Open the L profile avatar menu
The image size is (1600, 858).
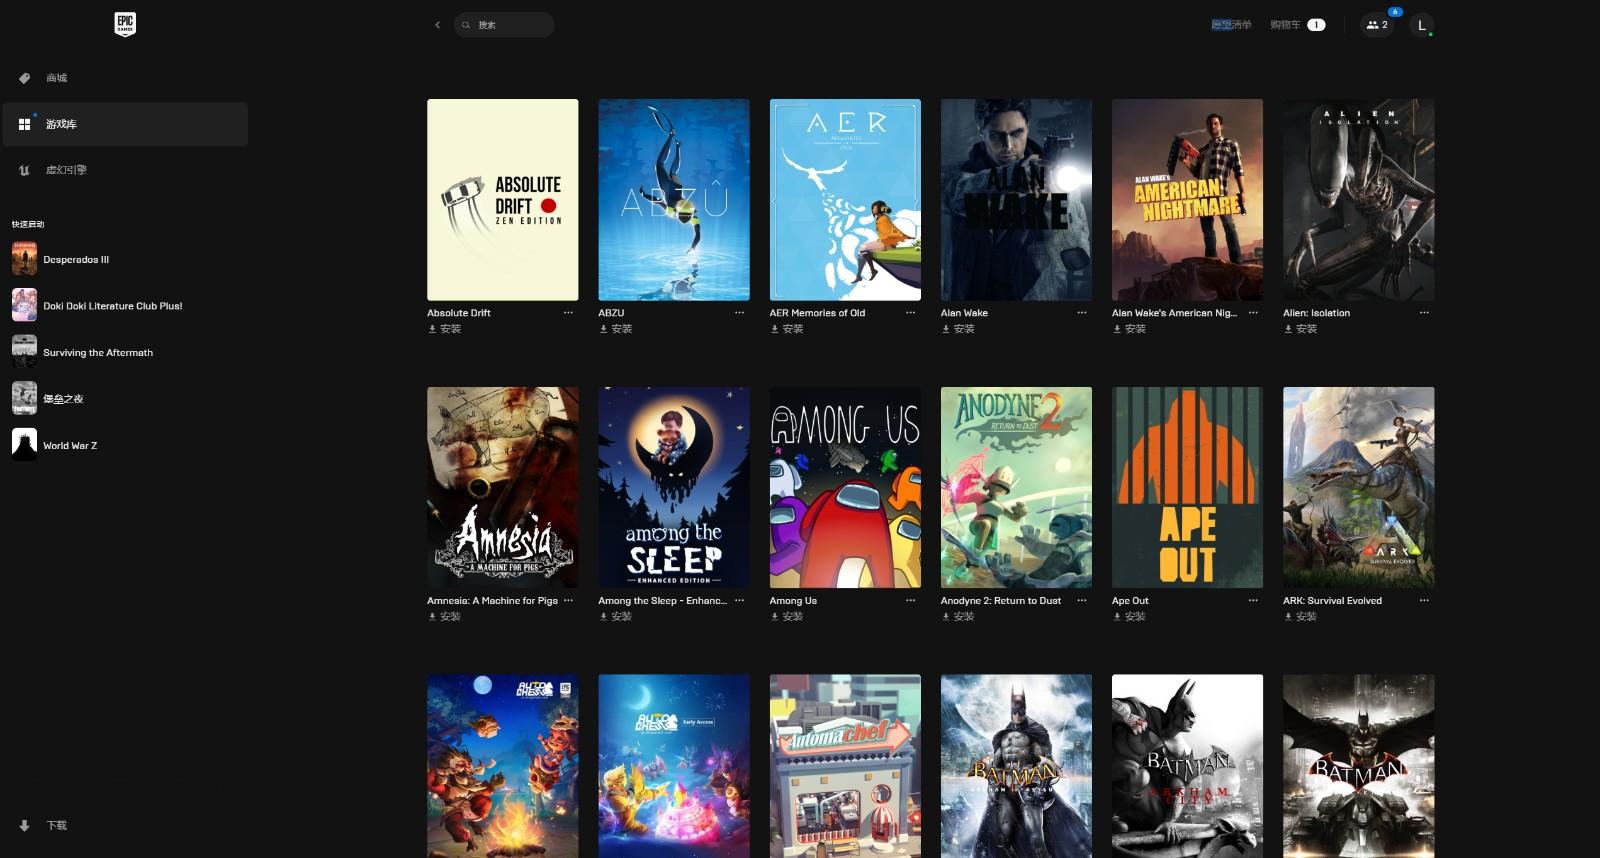(x=1421, y=25)
